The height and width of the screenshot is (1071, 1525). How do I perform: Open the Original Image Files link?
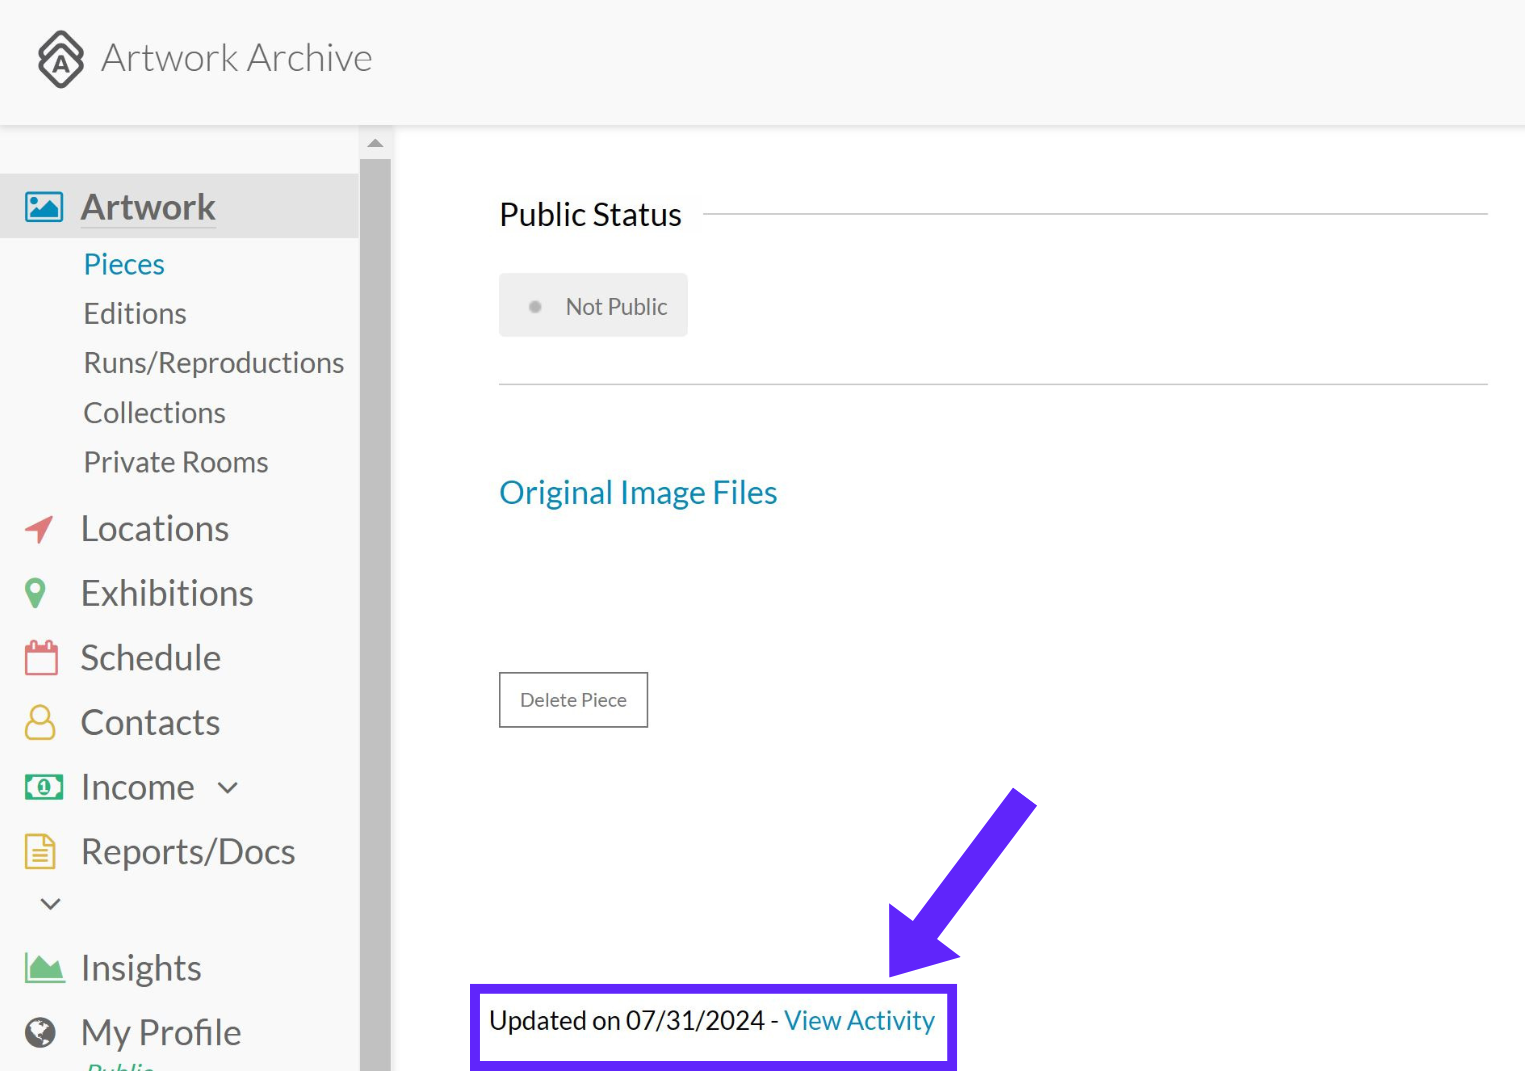638,493
